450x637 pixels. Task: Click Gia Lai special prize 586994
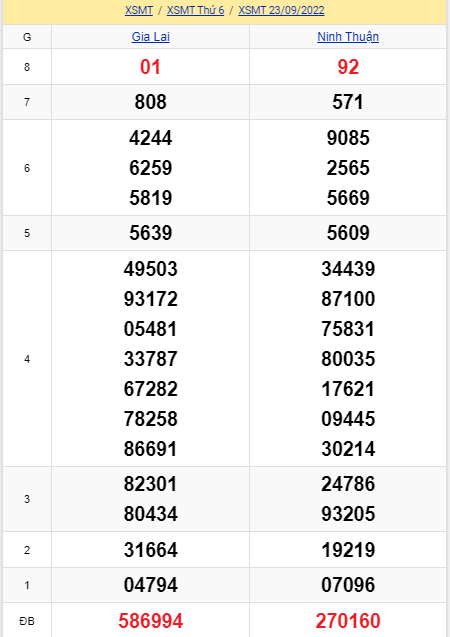(x=151, y=621)
